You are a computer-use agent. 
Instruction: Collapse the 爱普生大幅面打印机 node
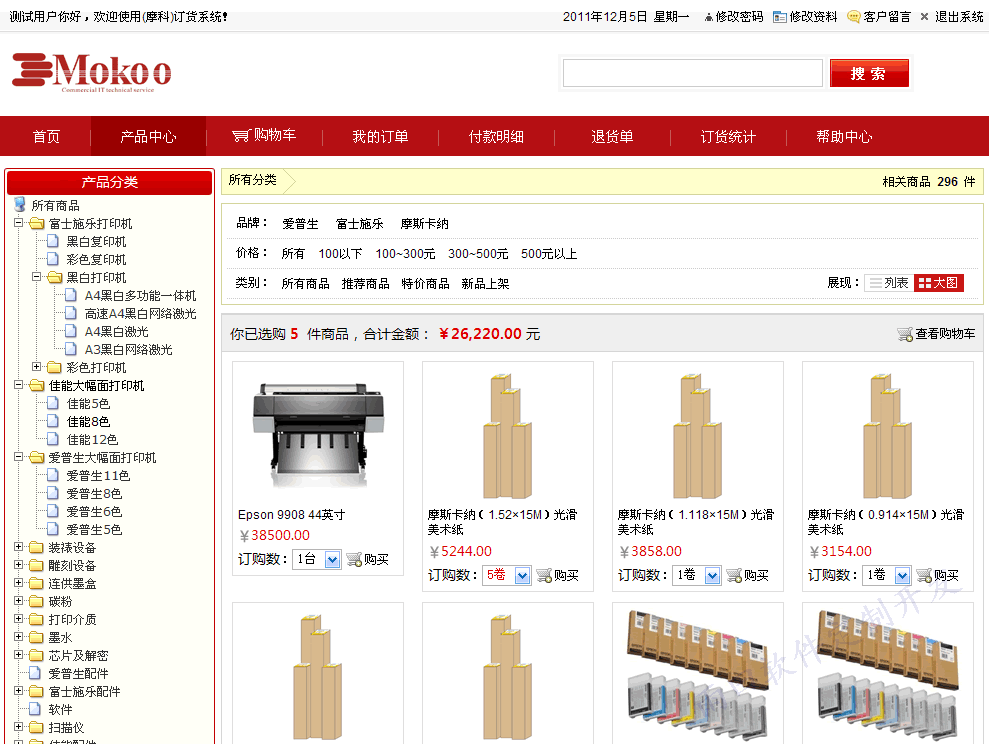coord(18,457)
